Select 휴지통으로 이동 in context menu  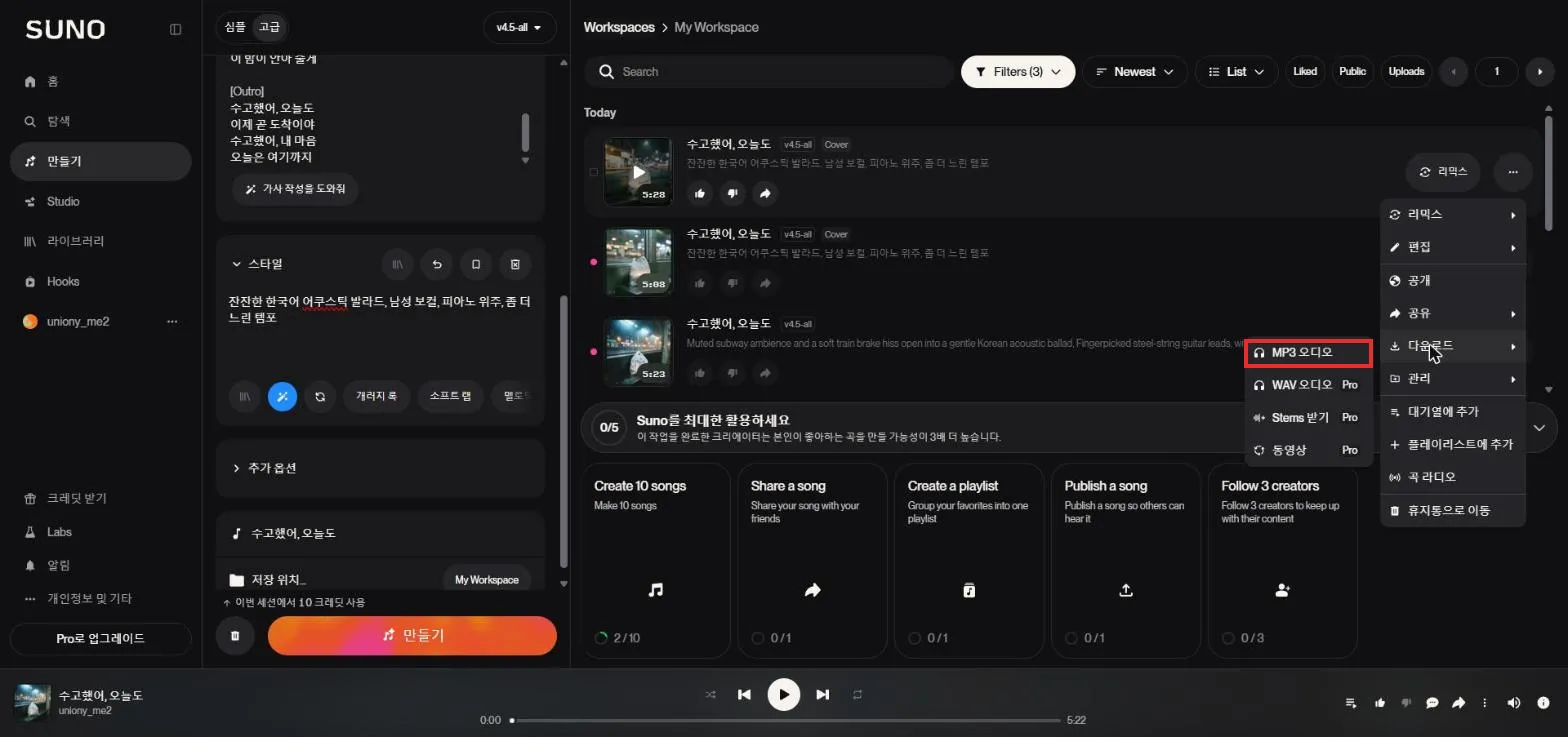[1453, 510]
